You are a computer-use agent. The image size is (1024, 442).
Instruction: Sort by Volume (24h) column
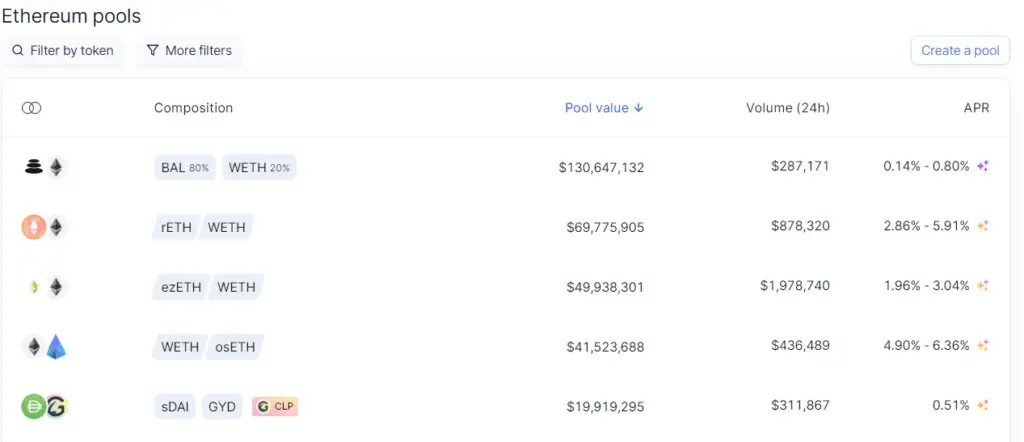click(x=788, y=108)
